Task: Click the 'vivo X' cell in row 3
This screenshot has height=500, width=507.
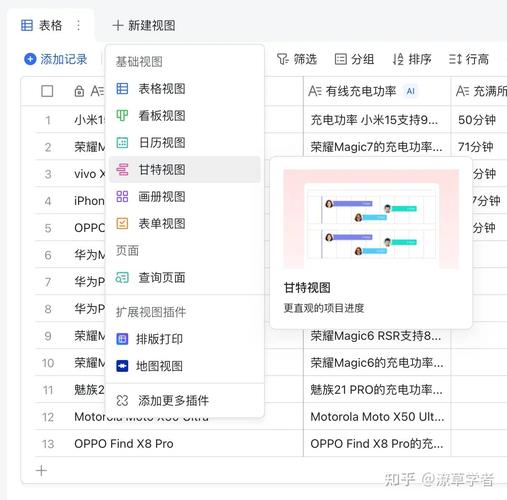Action: [89, 174]
